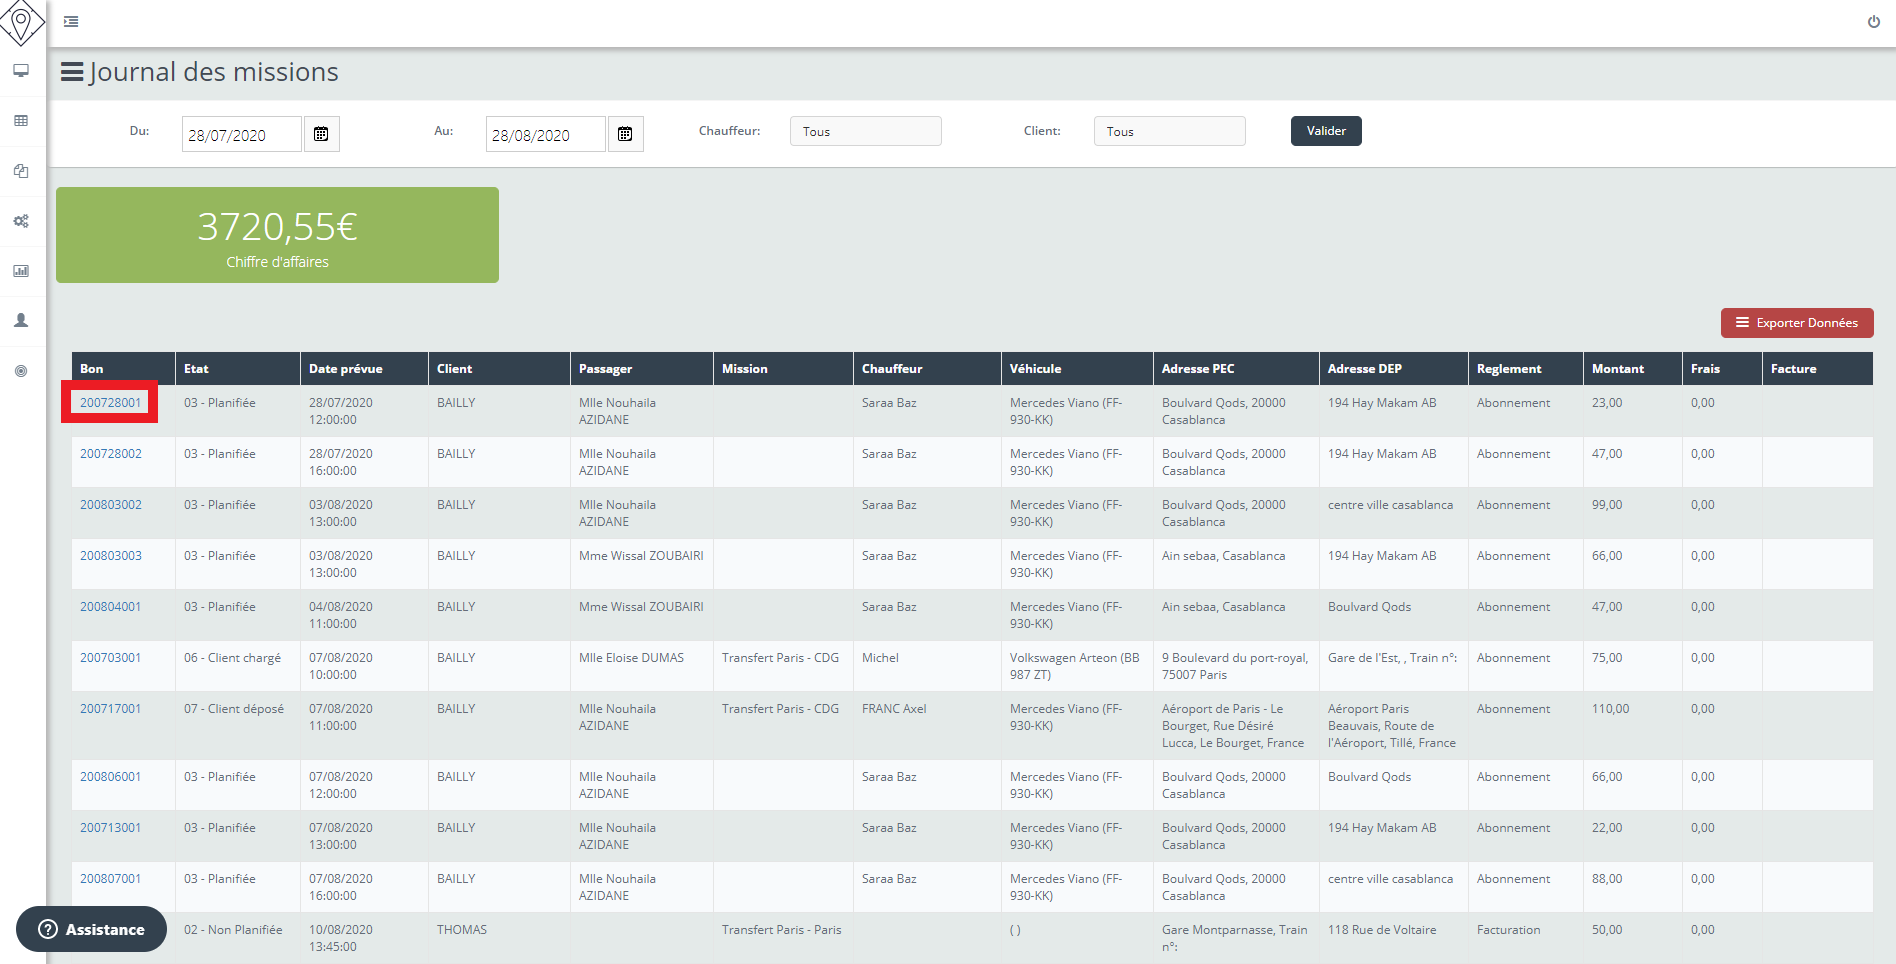Open the settings gears sidebar icon

point(21,221)
